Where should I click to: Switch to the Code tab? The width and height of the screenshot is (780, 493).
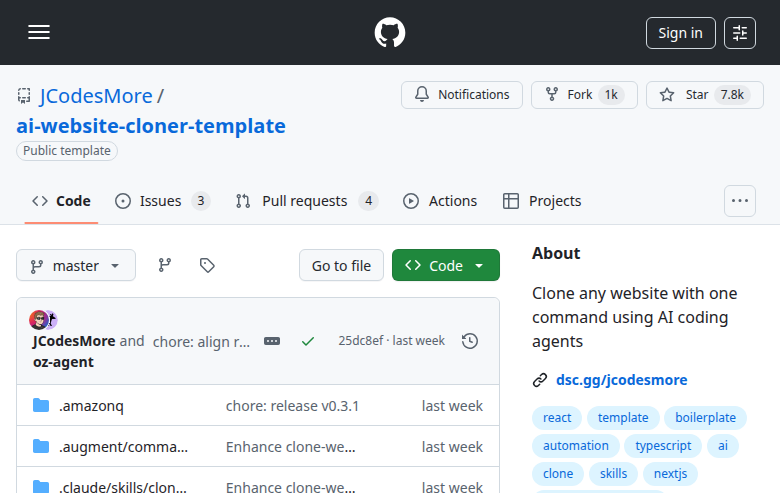click(x=61, y=201)
